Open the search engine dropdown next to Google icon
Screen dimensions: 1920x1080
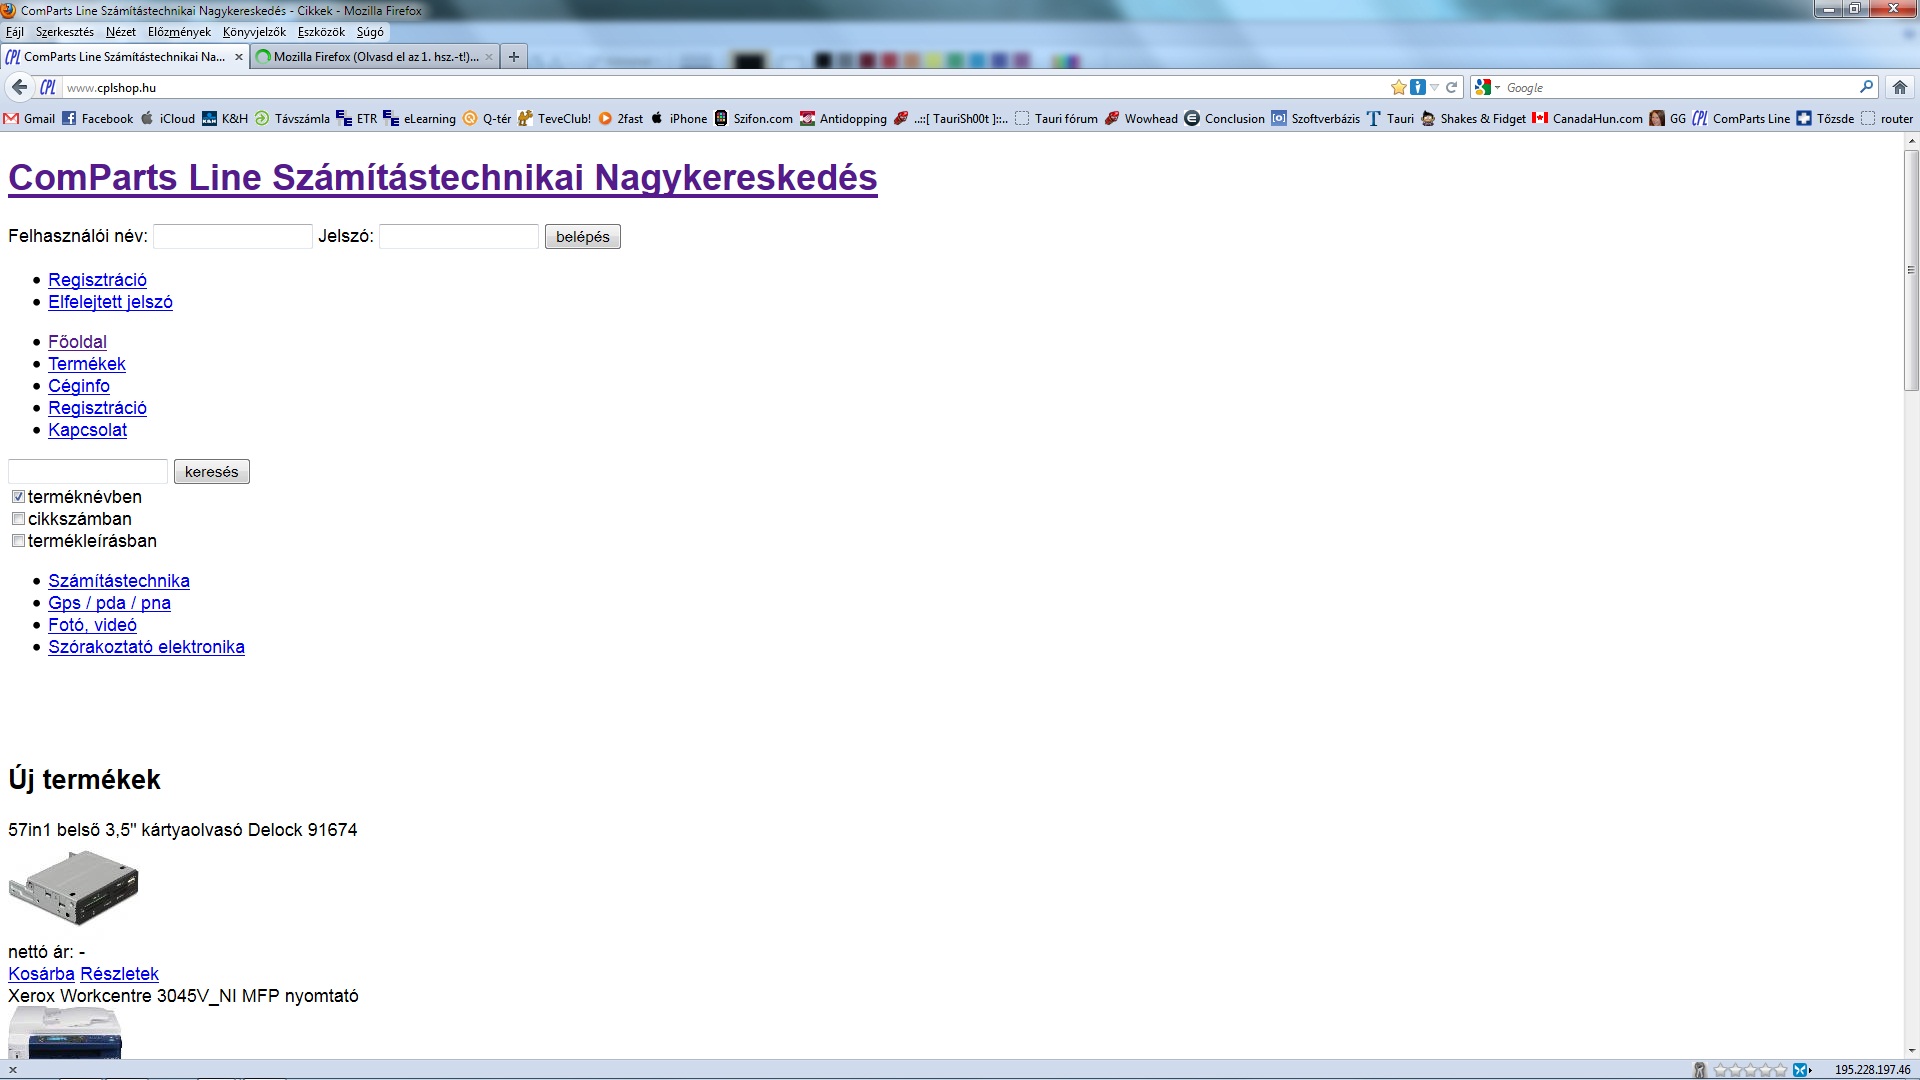tap(1497, 88)
